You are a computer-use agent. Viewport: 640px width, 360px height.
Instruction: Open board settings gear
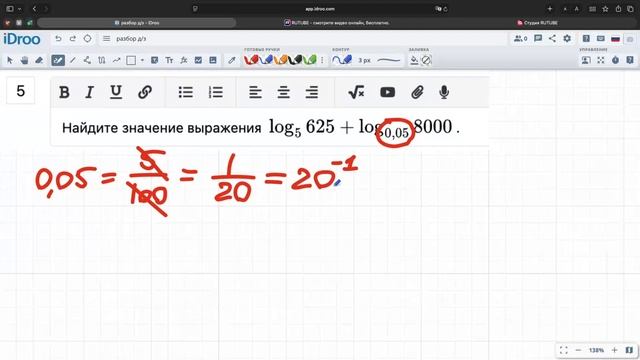tap(567, 38)
